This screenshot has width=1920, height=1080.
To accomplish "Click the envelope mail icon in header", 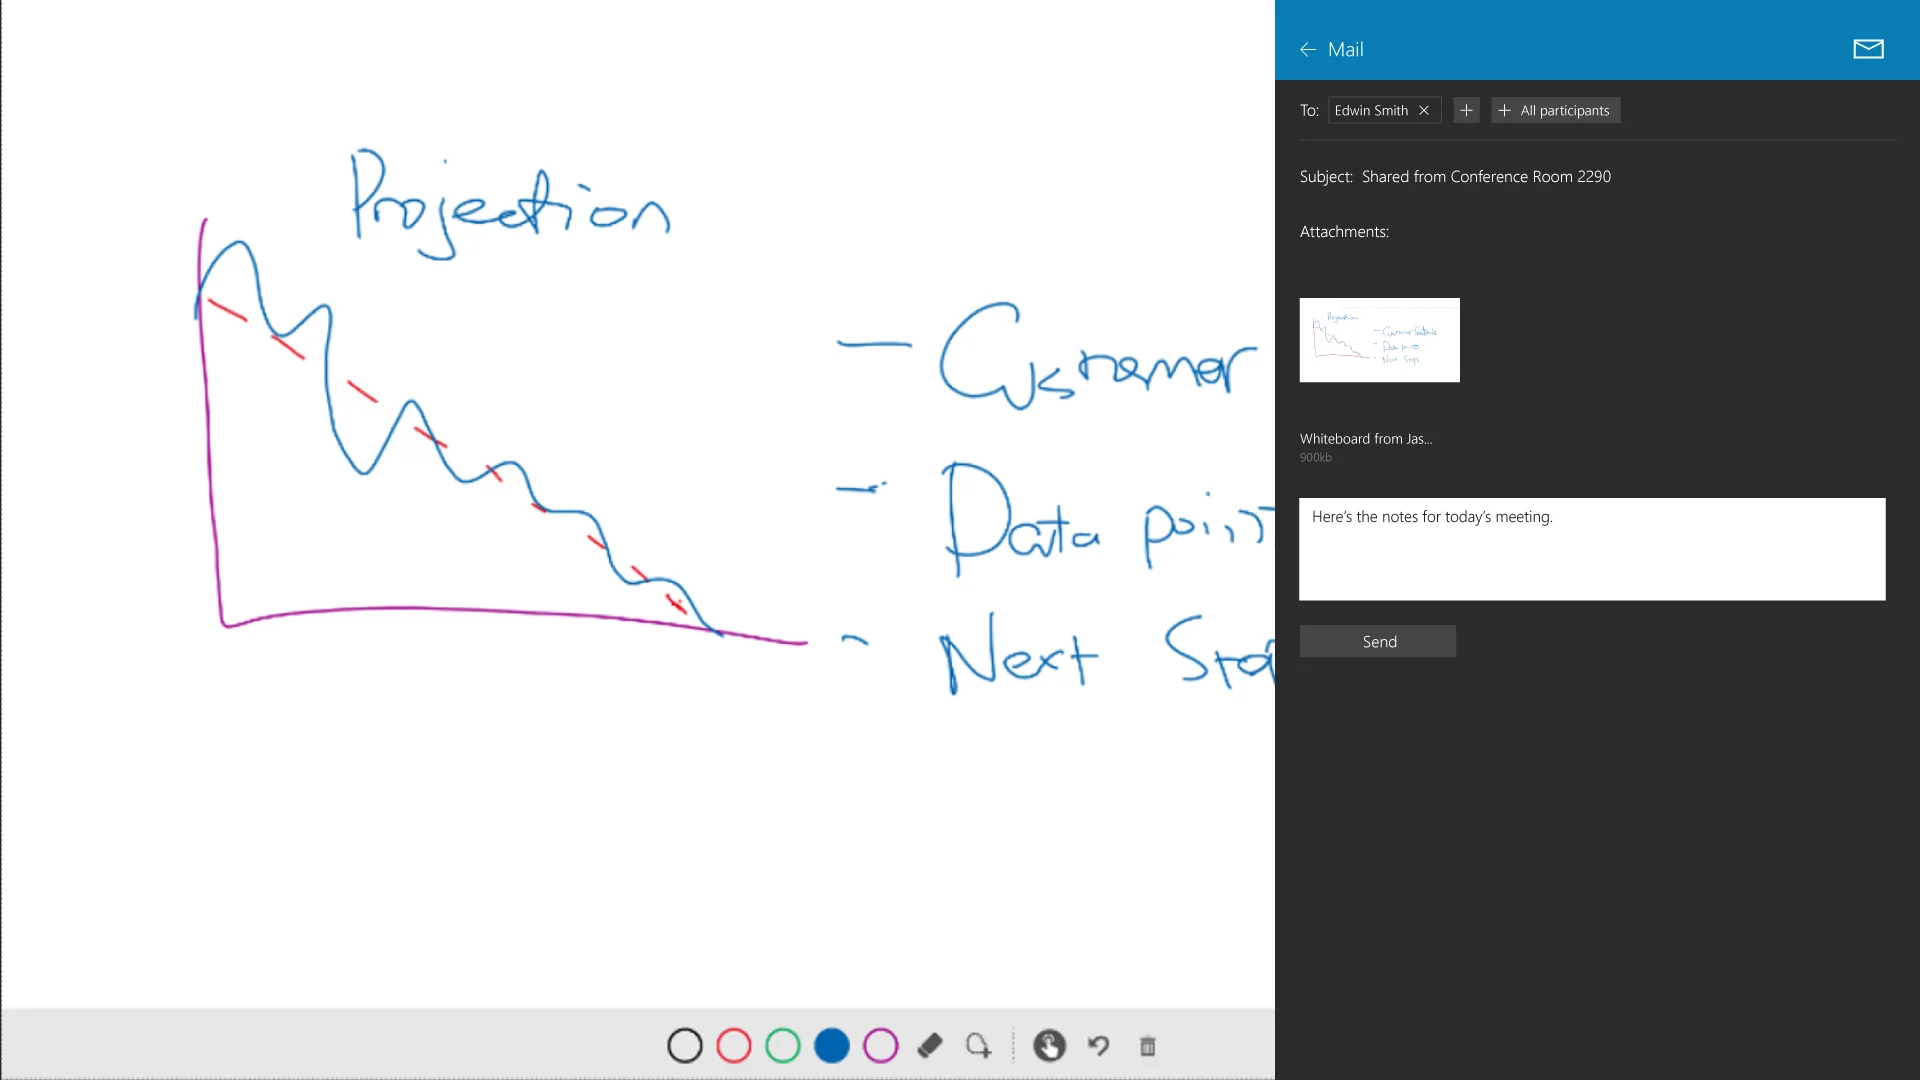I will pos(1868,49).
